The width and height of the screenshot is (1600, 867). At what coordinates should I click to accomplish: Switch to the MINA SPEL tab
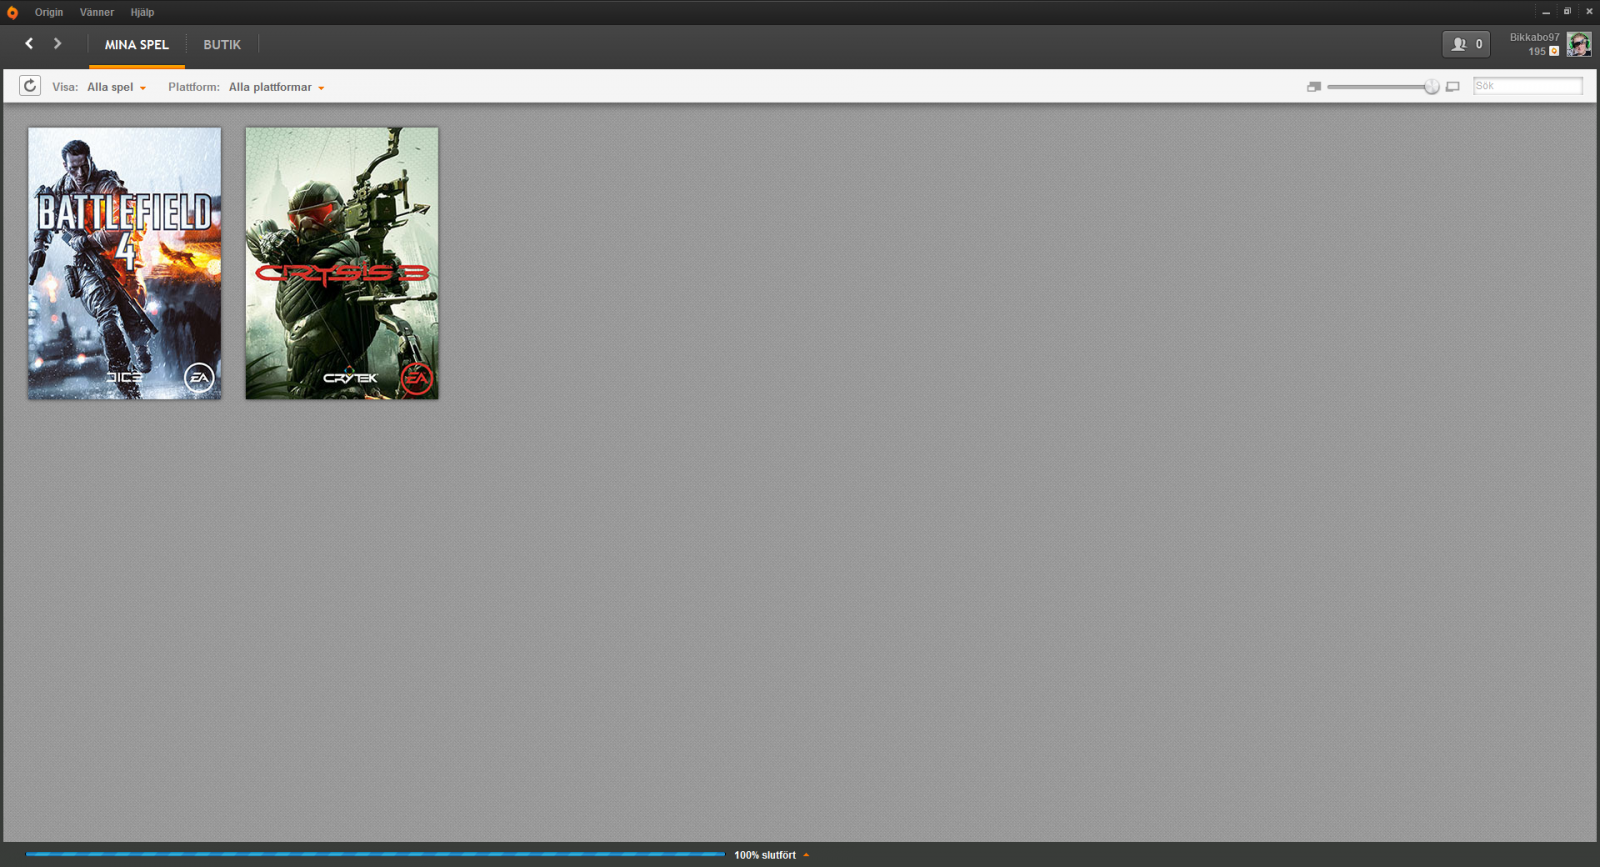click(137, 45)
